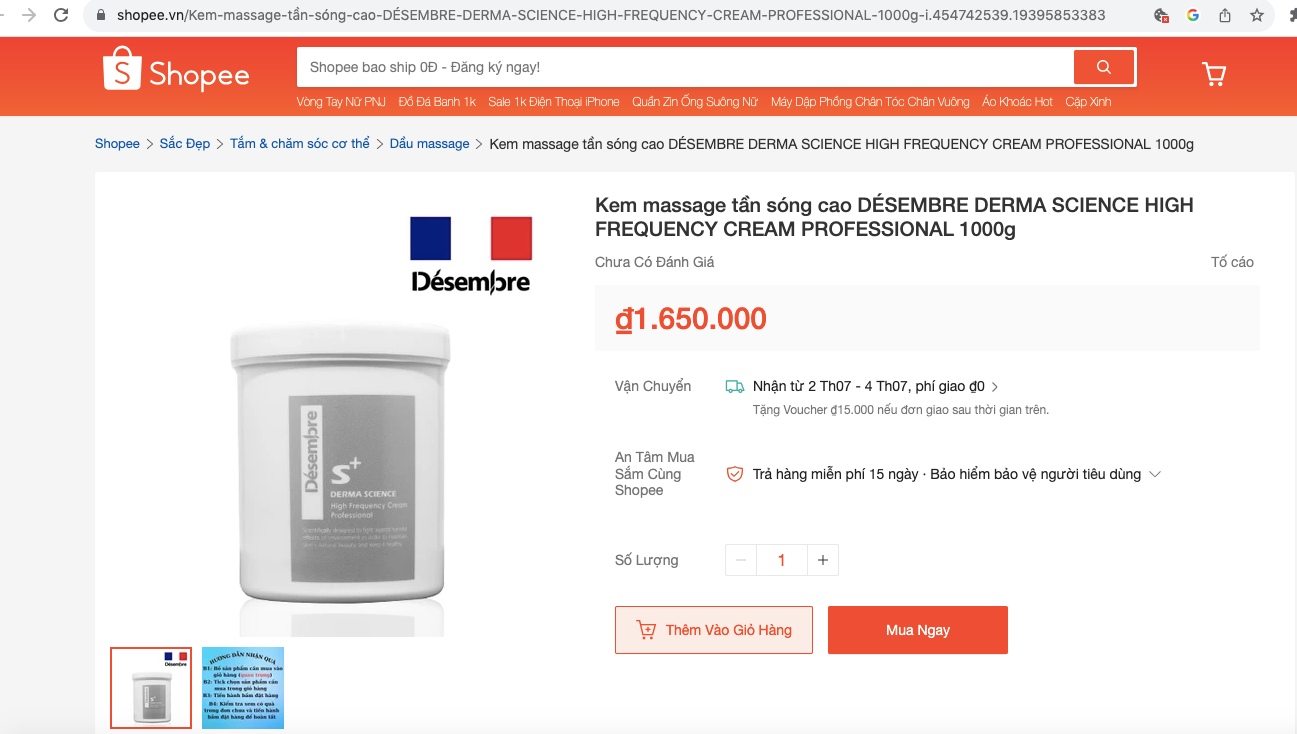Click the Tố cáo report link

pyautogui.click(x=1232, y=262)
